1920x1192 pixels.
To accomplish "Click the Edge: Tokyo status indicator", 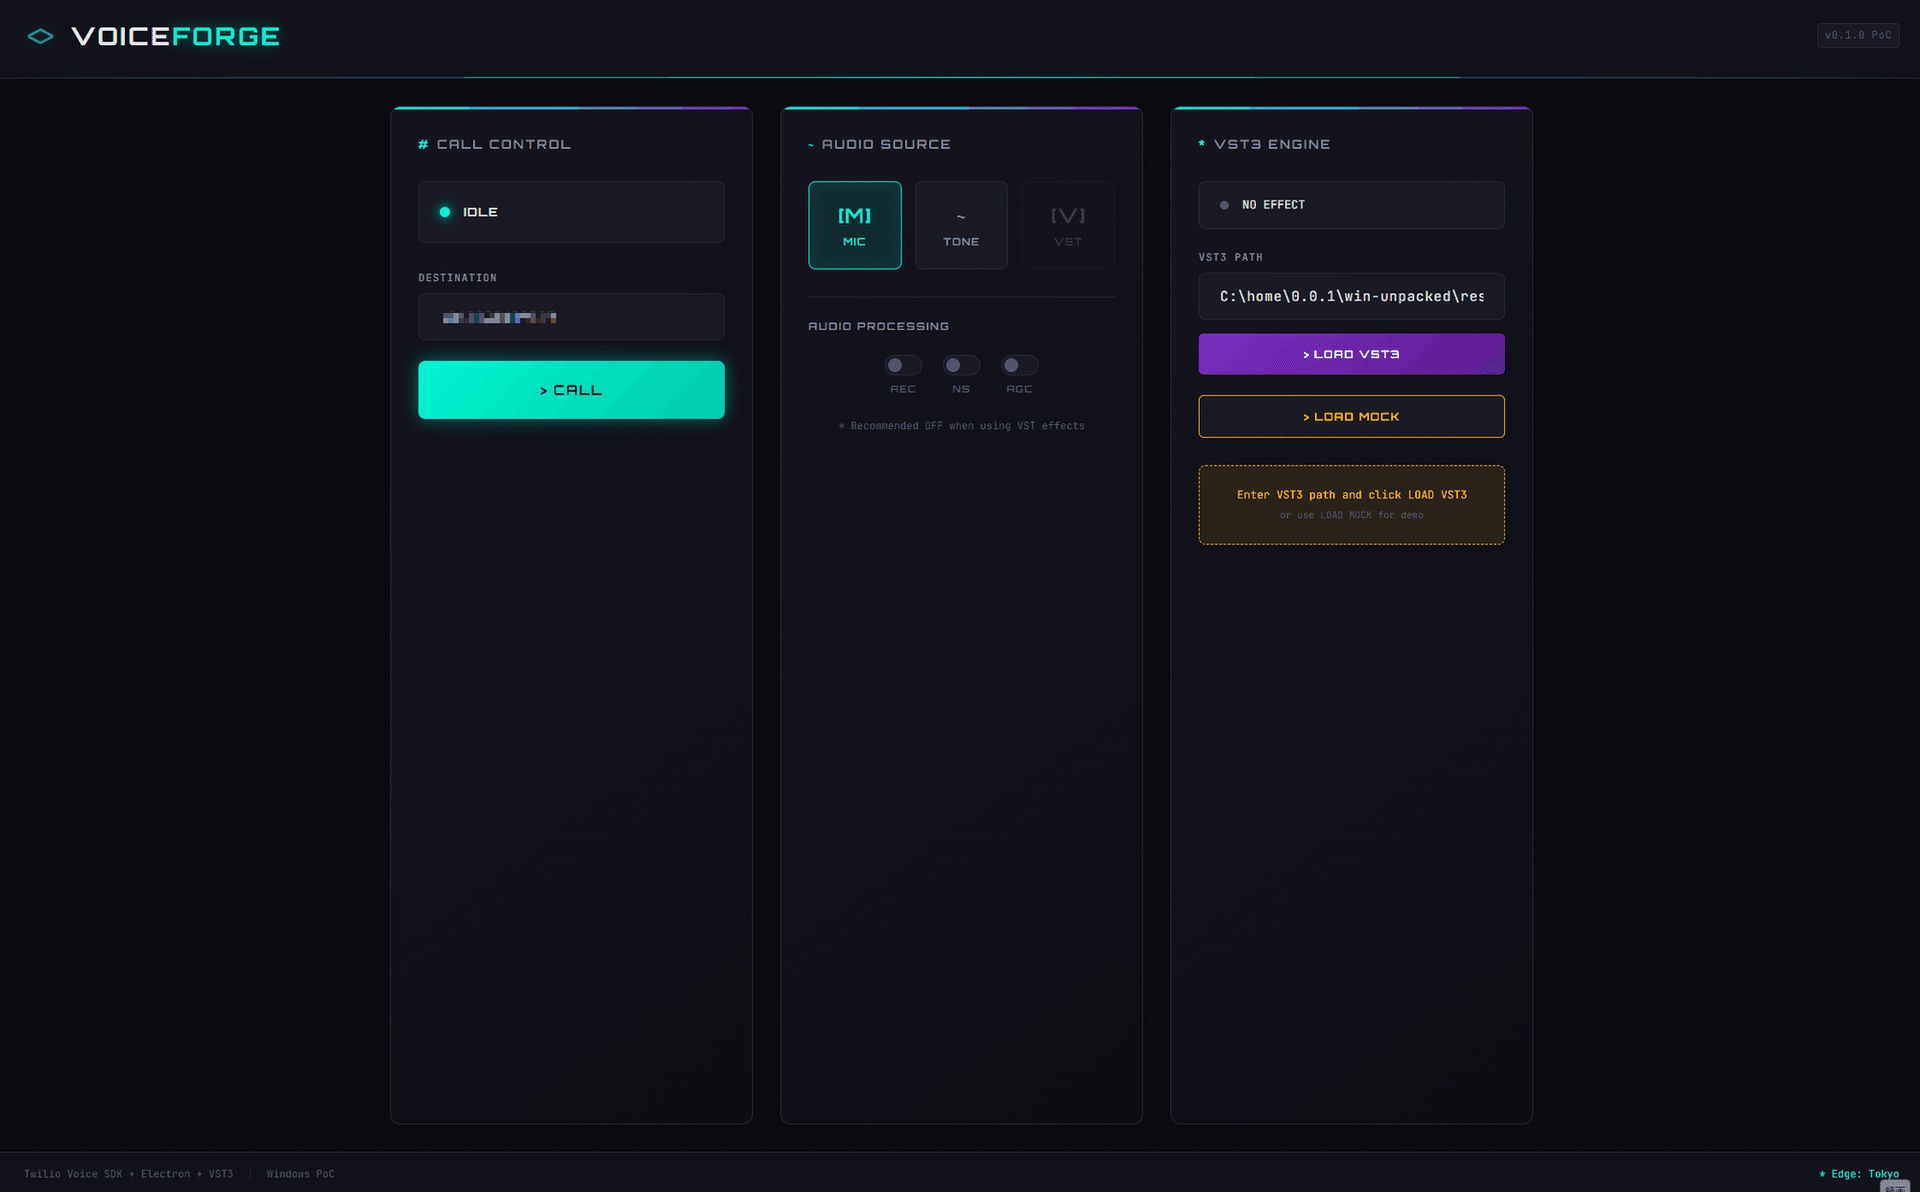I will point(1860,1173).
